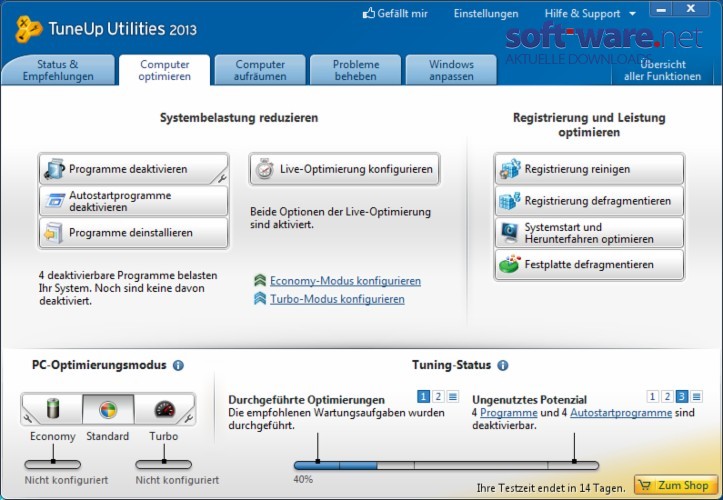Show info about PC-Optimierungsmodus
The width and height of the screenshot is (723, 500).
point(178,365)
